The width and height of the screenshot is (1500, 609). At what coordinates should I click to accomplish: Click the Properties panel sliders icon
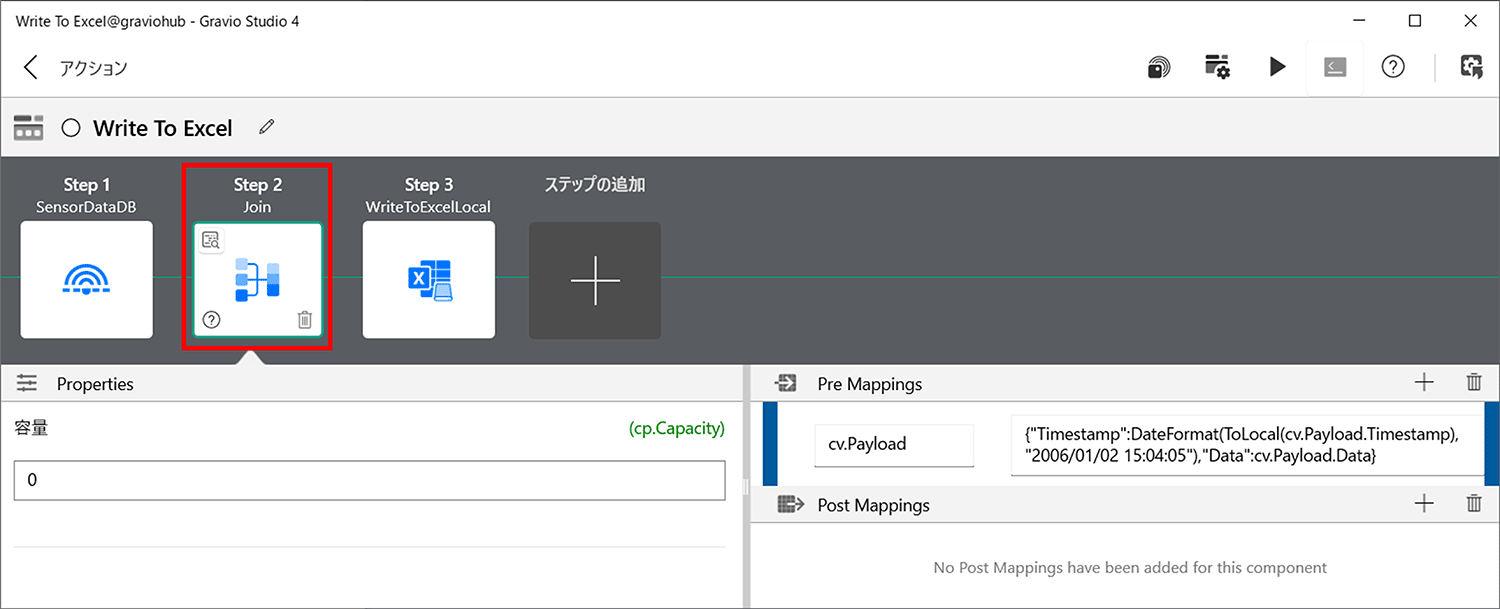pos(27,383)
